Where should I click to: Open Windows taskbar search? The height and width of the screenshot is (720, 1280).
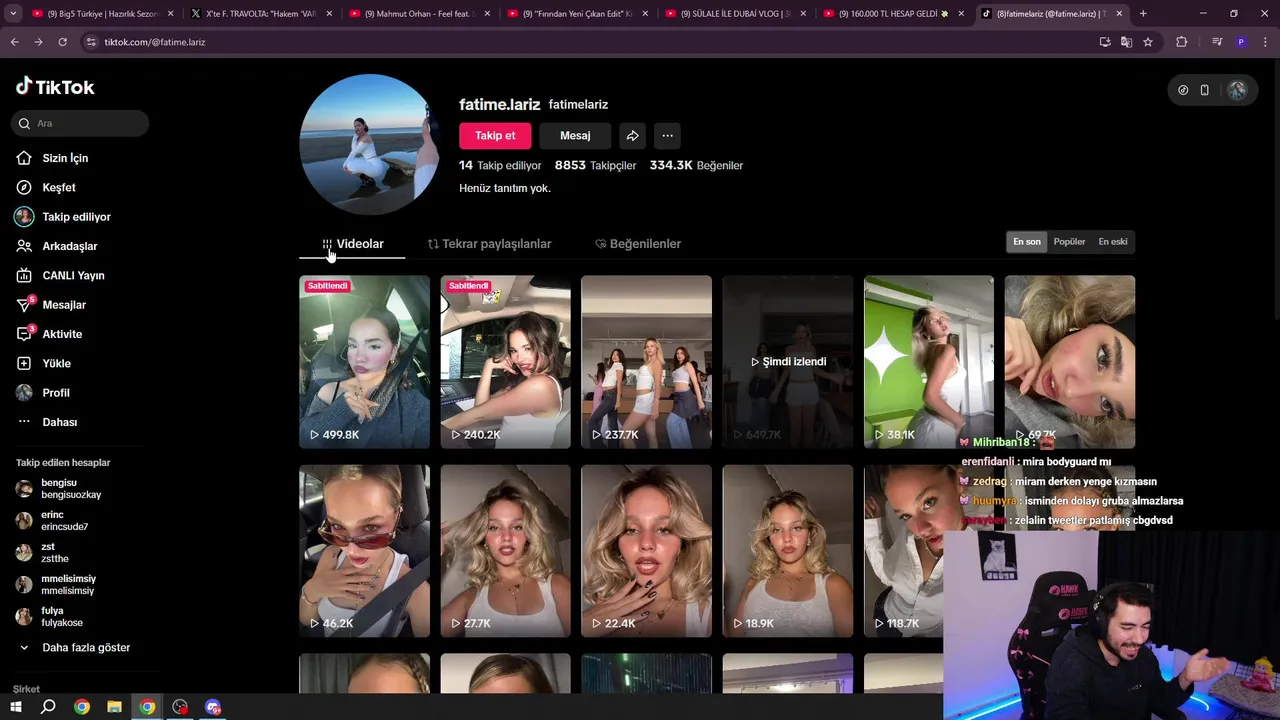pyautogui.click(x=48, y=707)
